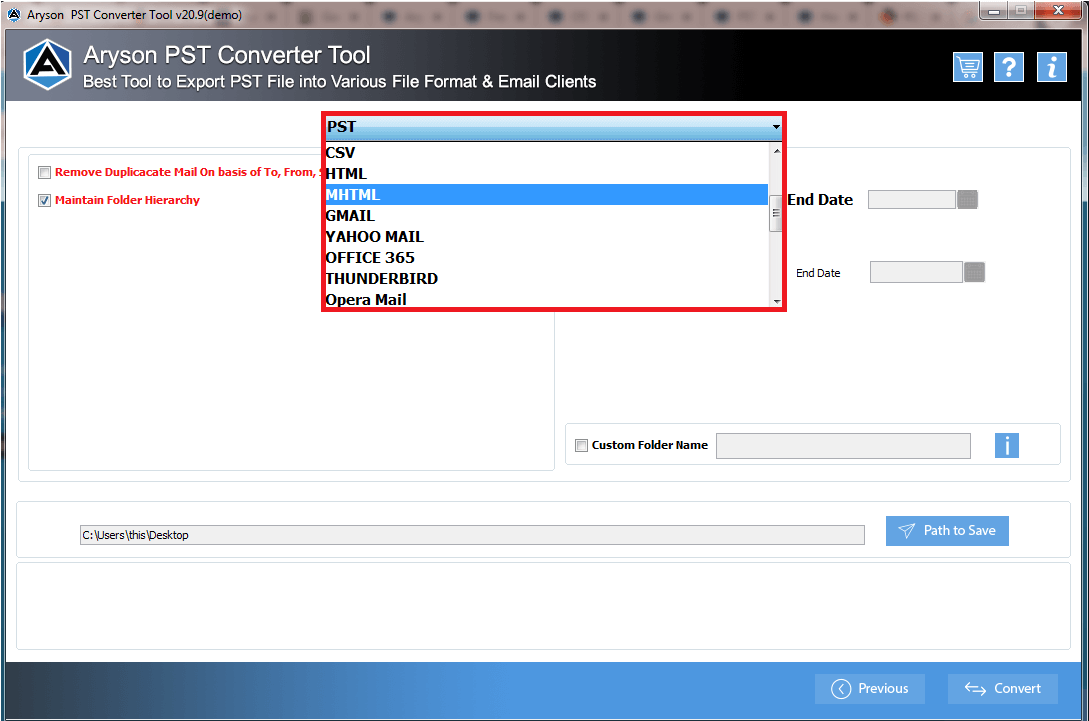Click the format list scrollbar thumb
The width and height of the screenshot is (1089, 721).
click(776, 213)
